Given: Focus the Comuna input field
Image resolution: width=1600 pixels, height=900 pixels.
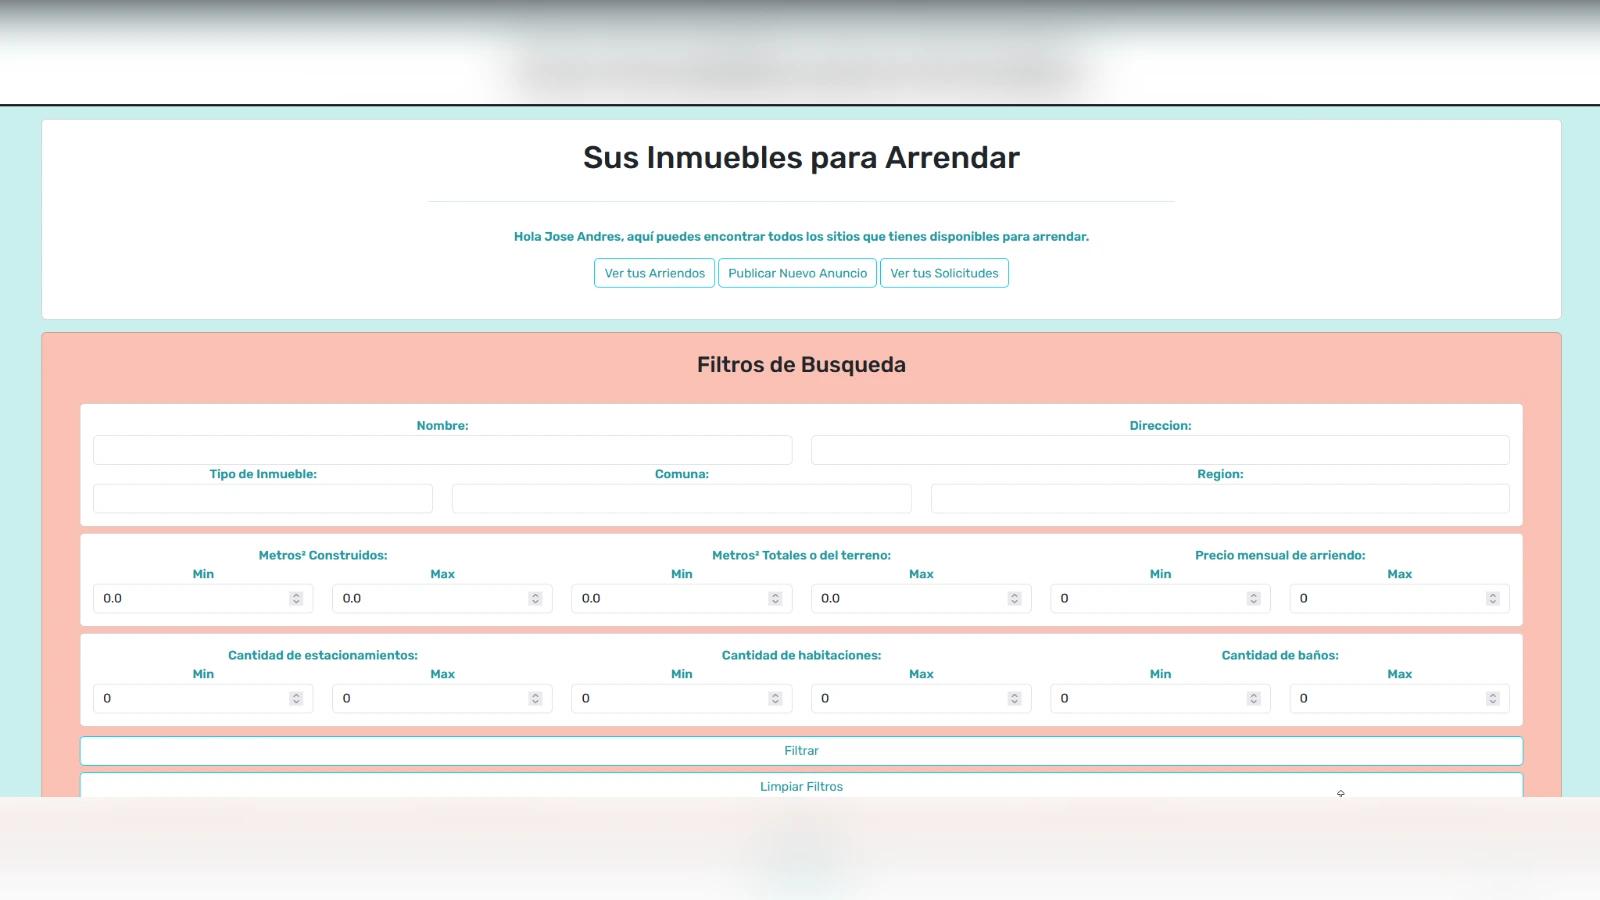Looking at the screenshot, I should click(x=681, y=498).
